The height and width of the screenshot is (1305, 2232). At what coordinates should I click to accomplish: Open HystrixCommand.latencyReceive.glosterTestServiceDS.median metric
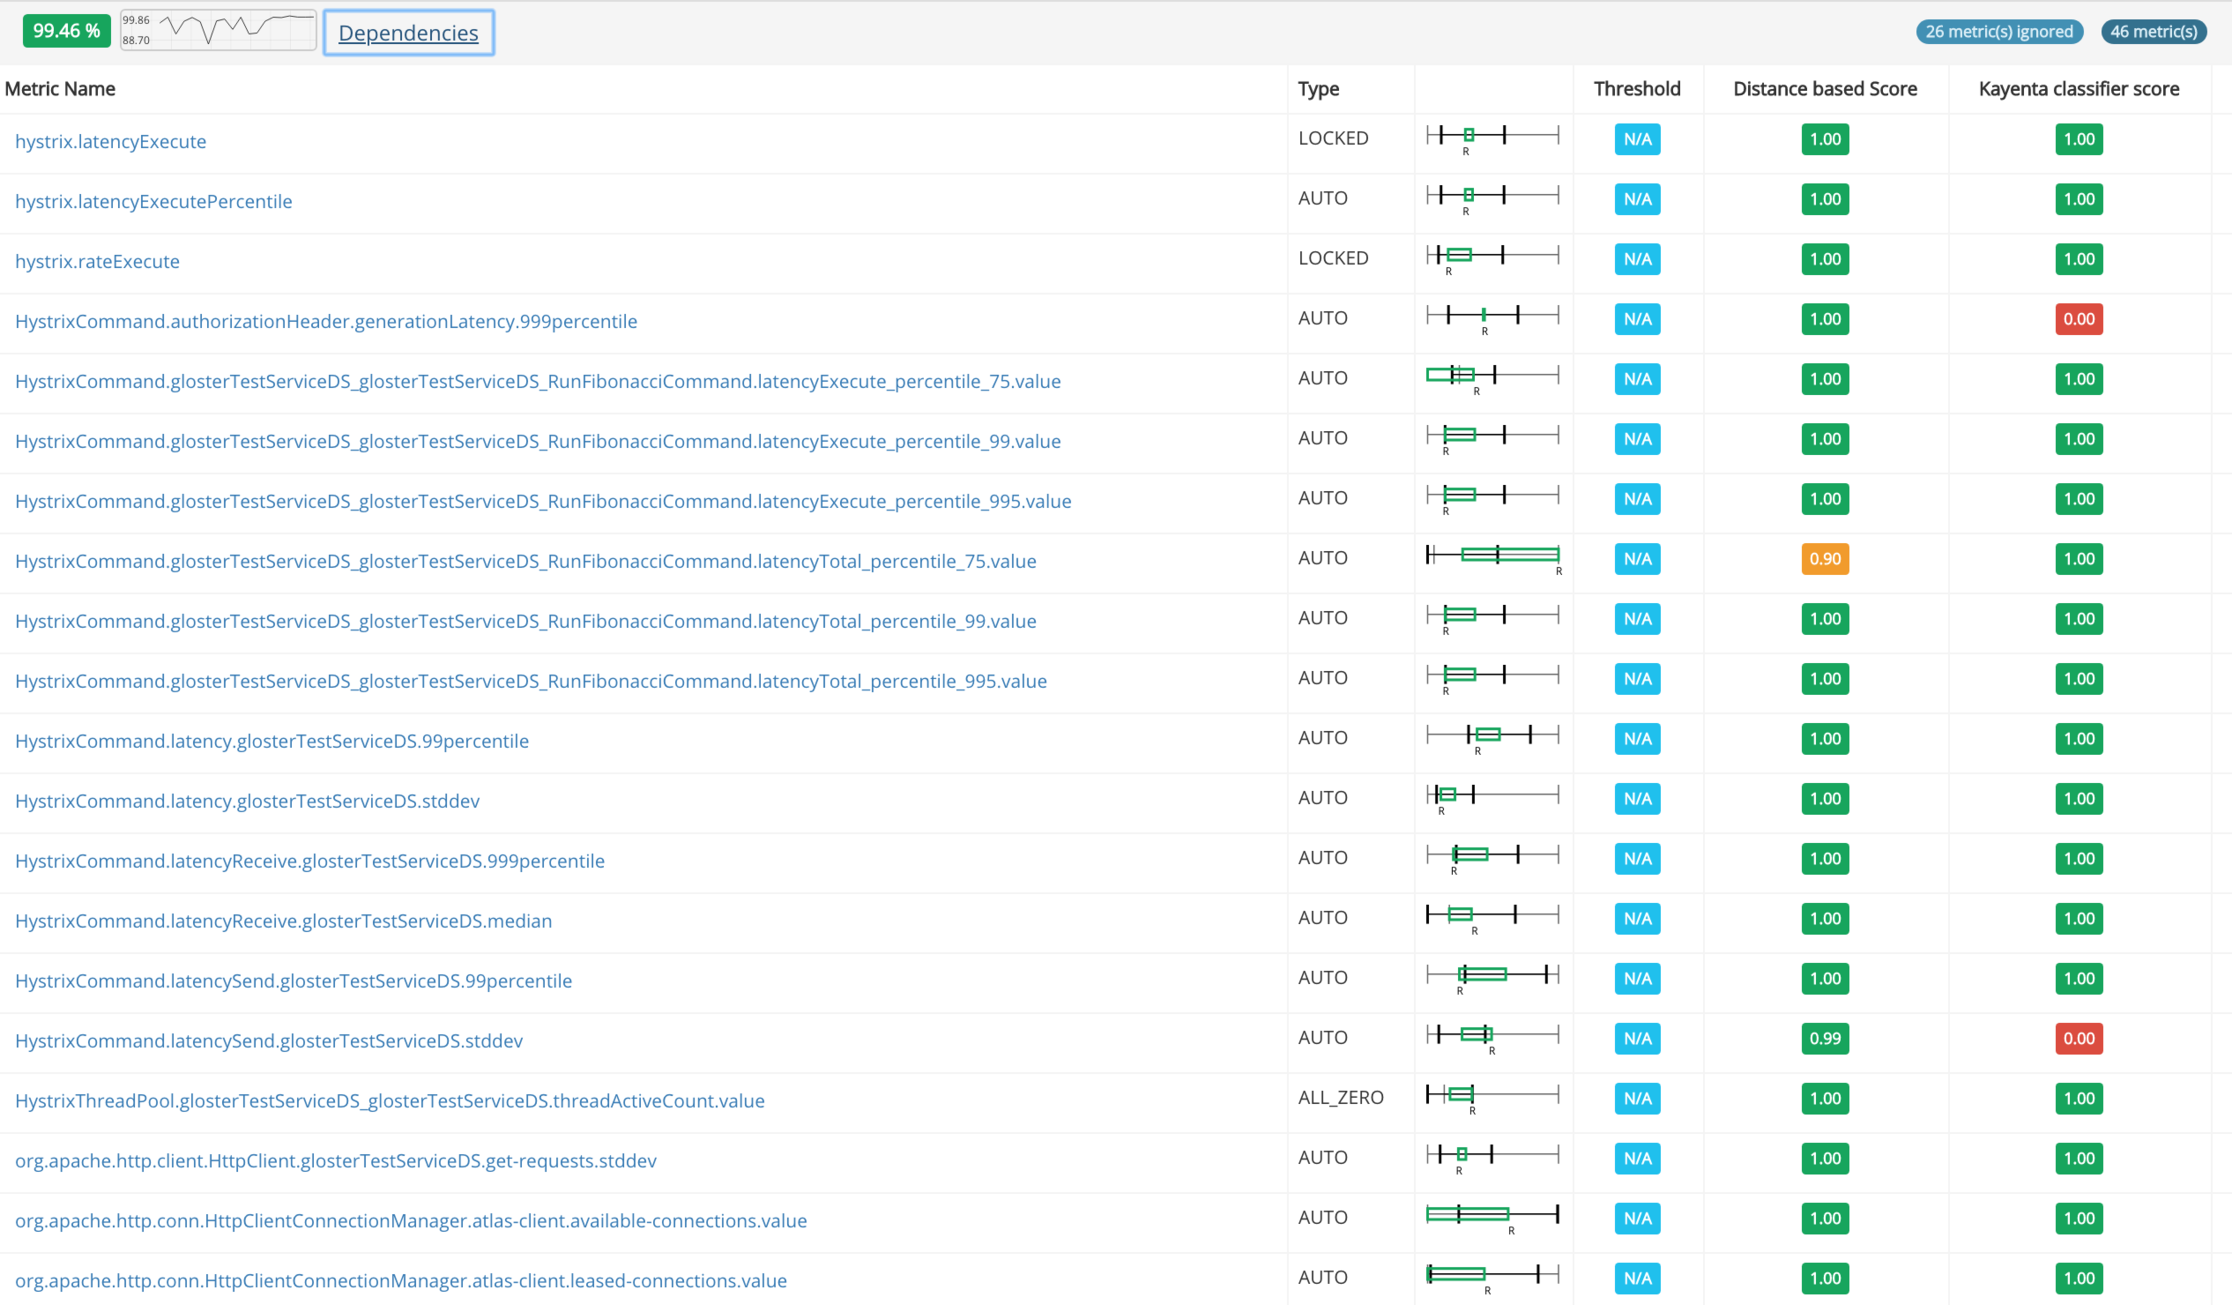tap(283, 920)
